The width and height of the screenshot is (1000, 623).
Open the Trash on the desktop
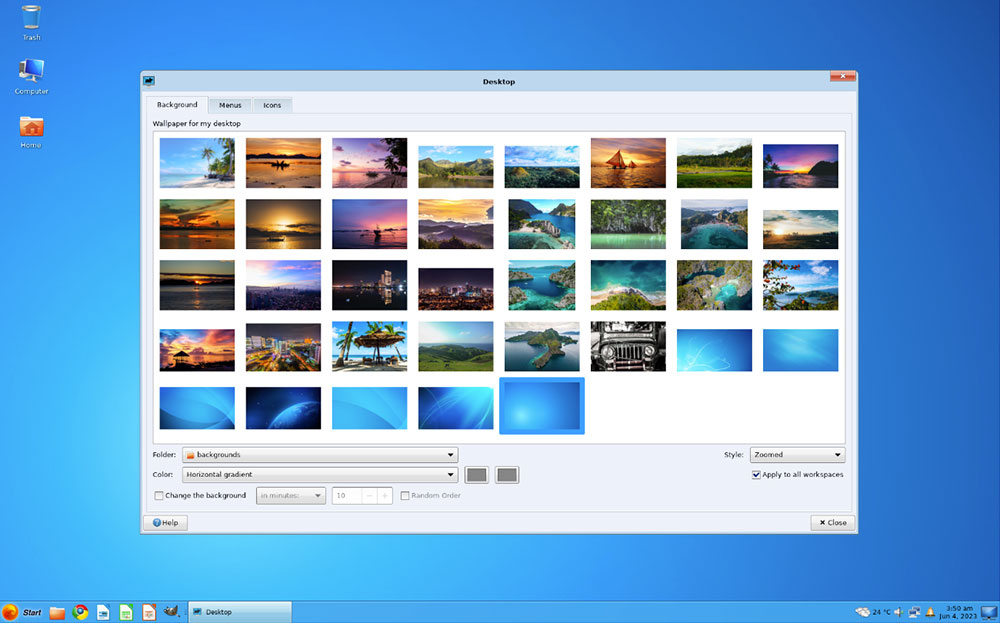point(30,20)
